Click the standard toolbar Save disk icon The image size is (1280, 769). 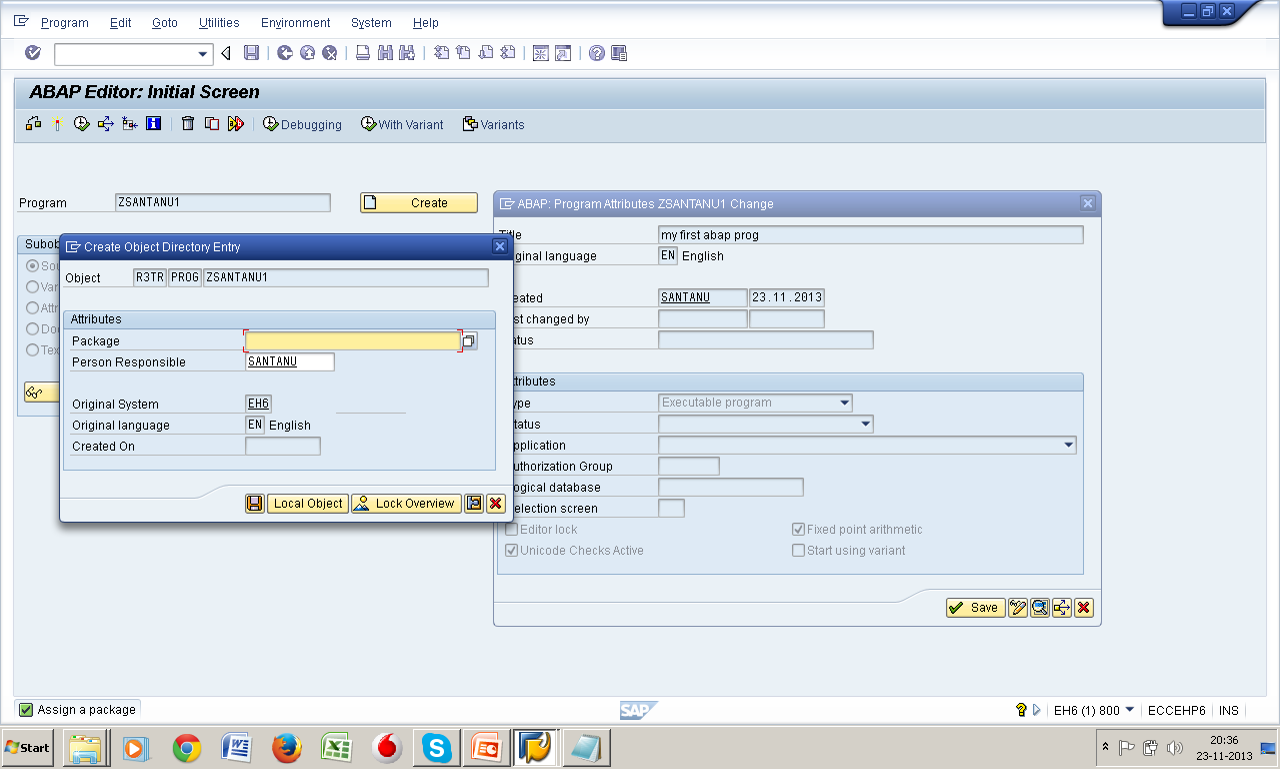click(x=251, y=53)
